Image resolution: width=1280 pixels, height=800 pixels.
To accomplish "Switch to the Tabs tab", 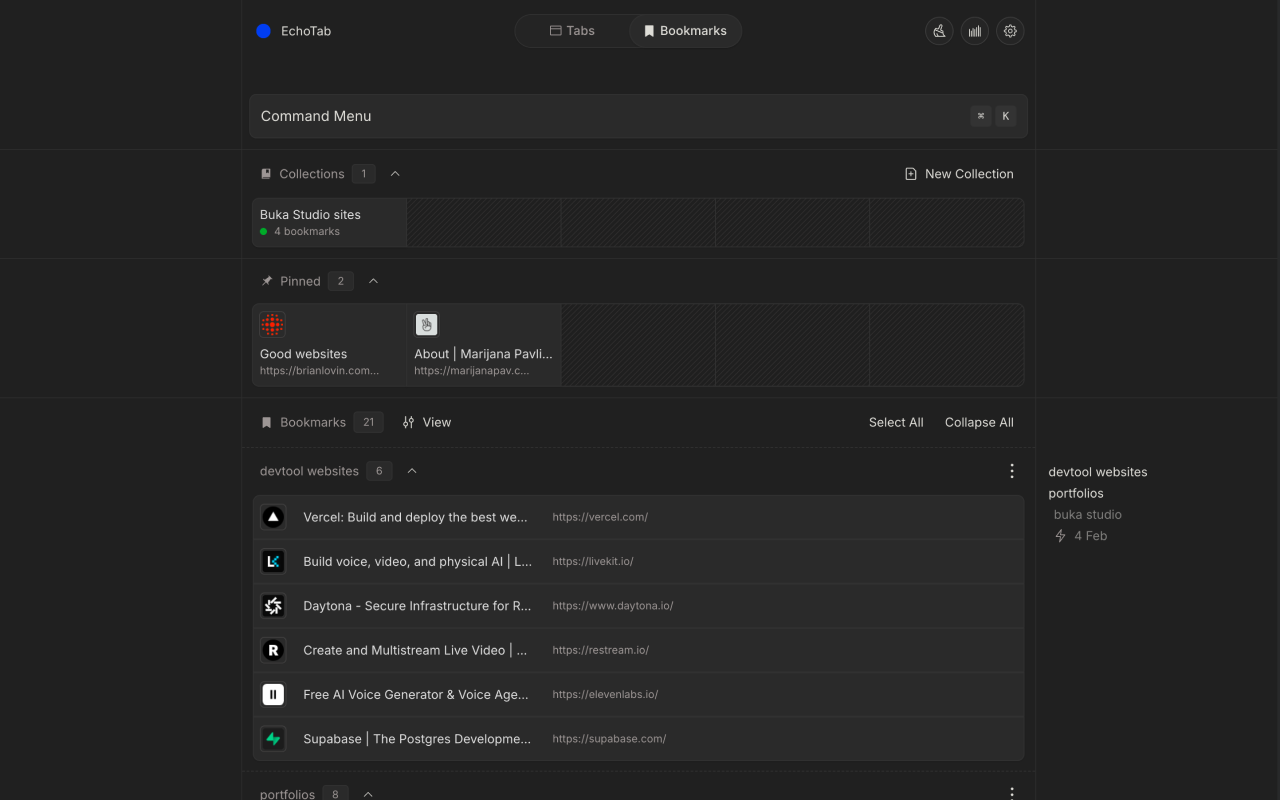I will (572, 31).
